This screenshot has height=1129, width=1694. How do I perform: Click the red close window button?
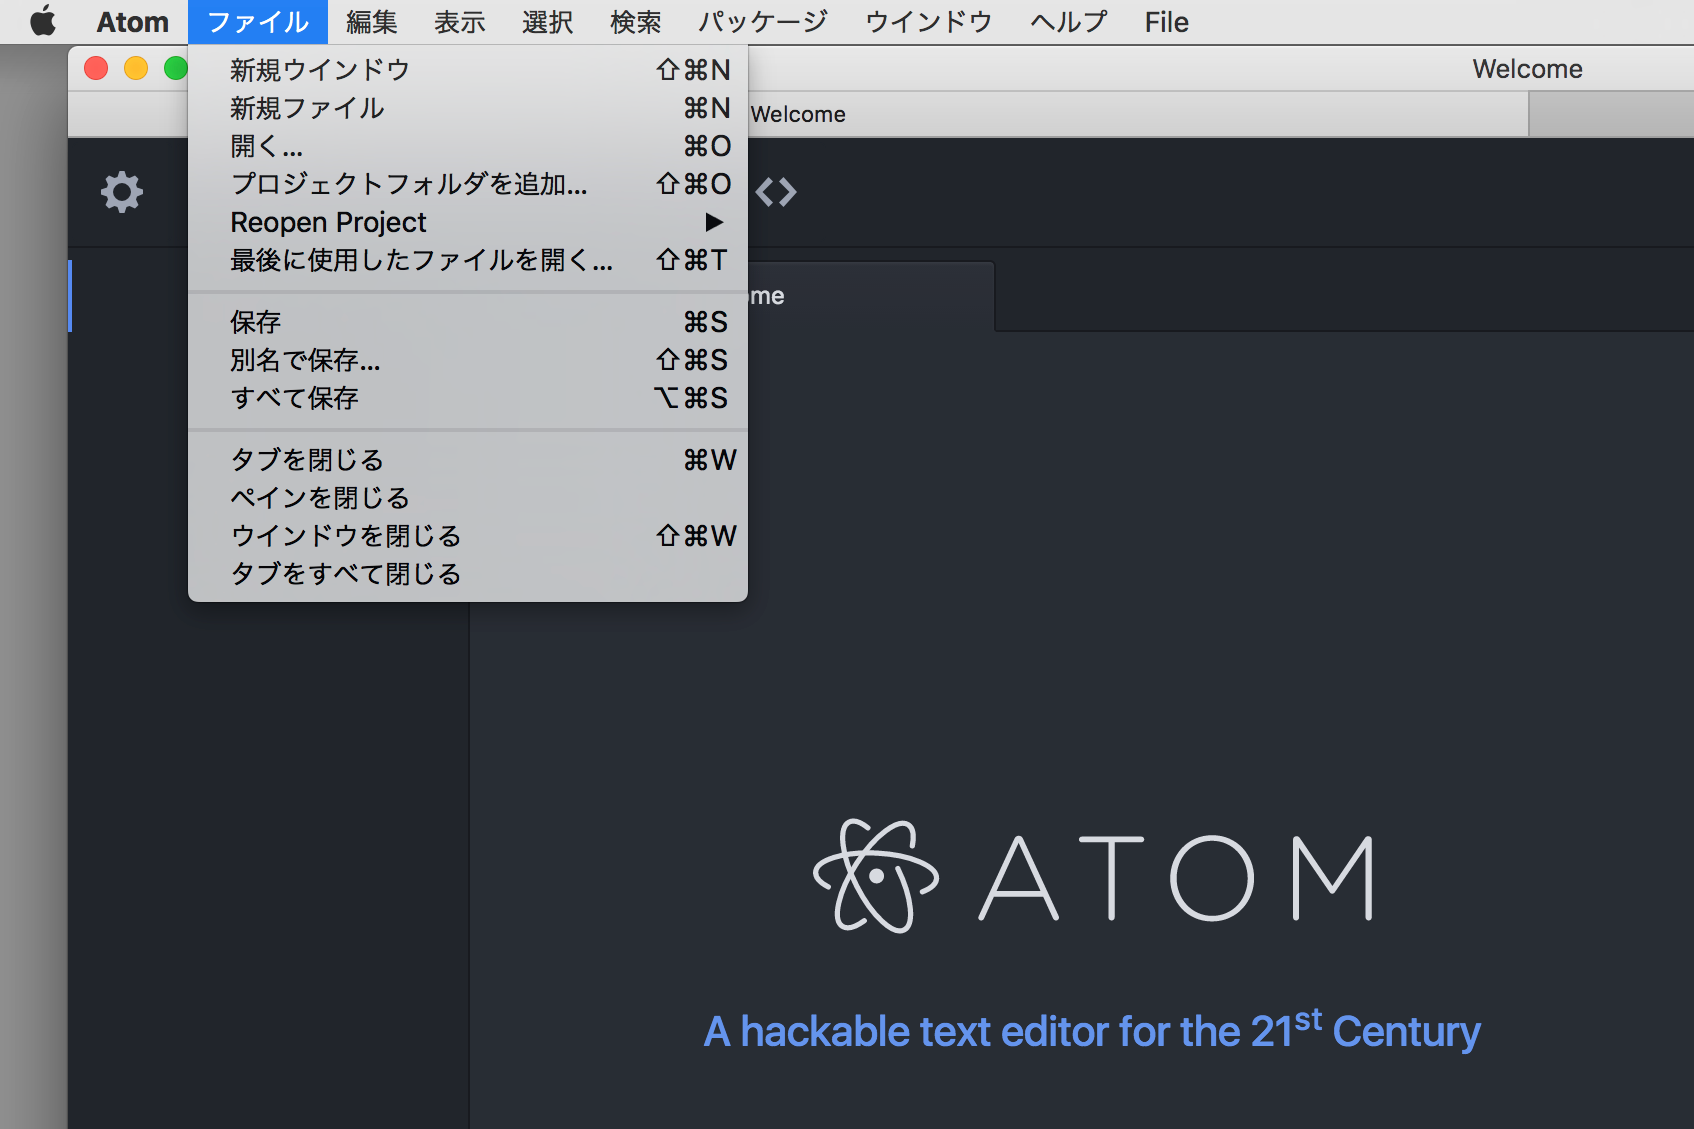click(x=96, y=68)
